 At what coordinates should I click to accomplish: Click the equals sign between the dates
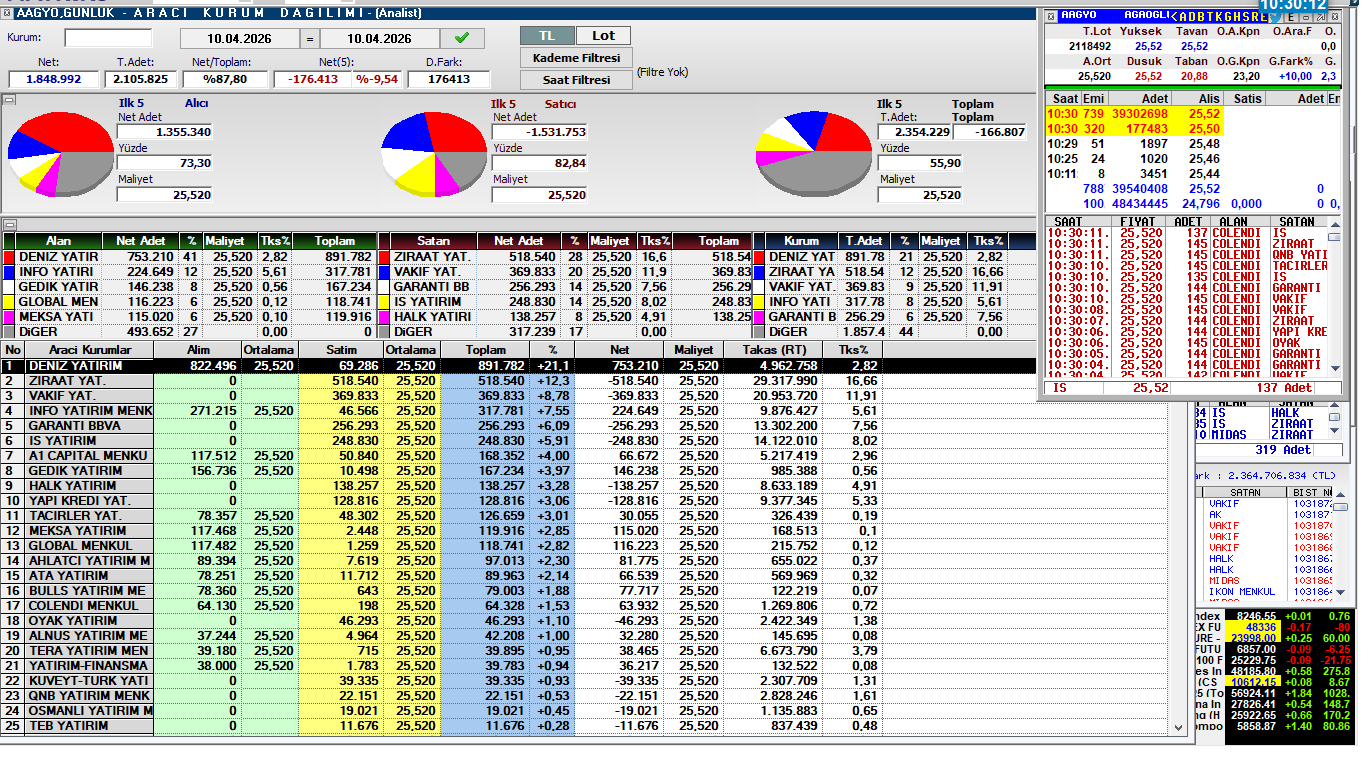coord(310,39)
